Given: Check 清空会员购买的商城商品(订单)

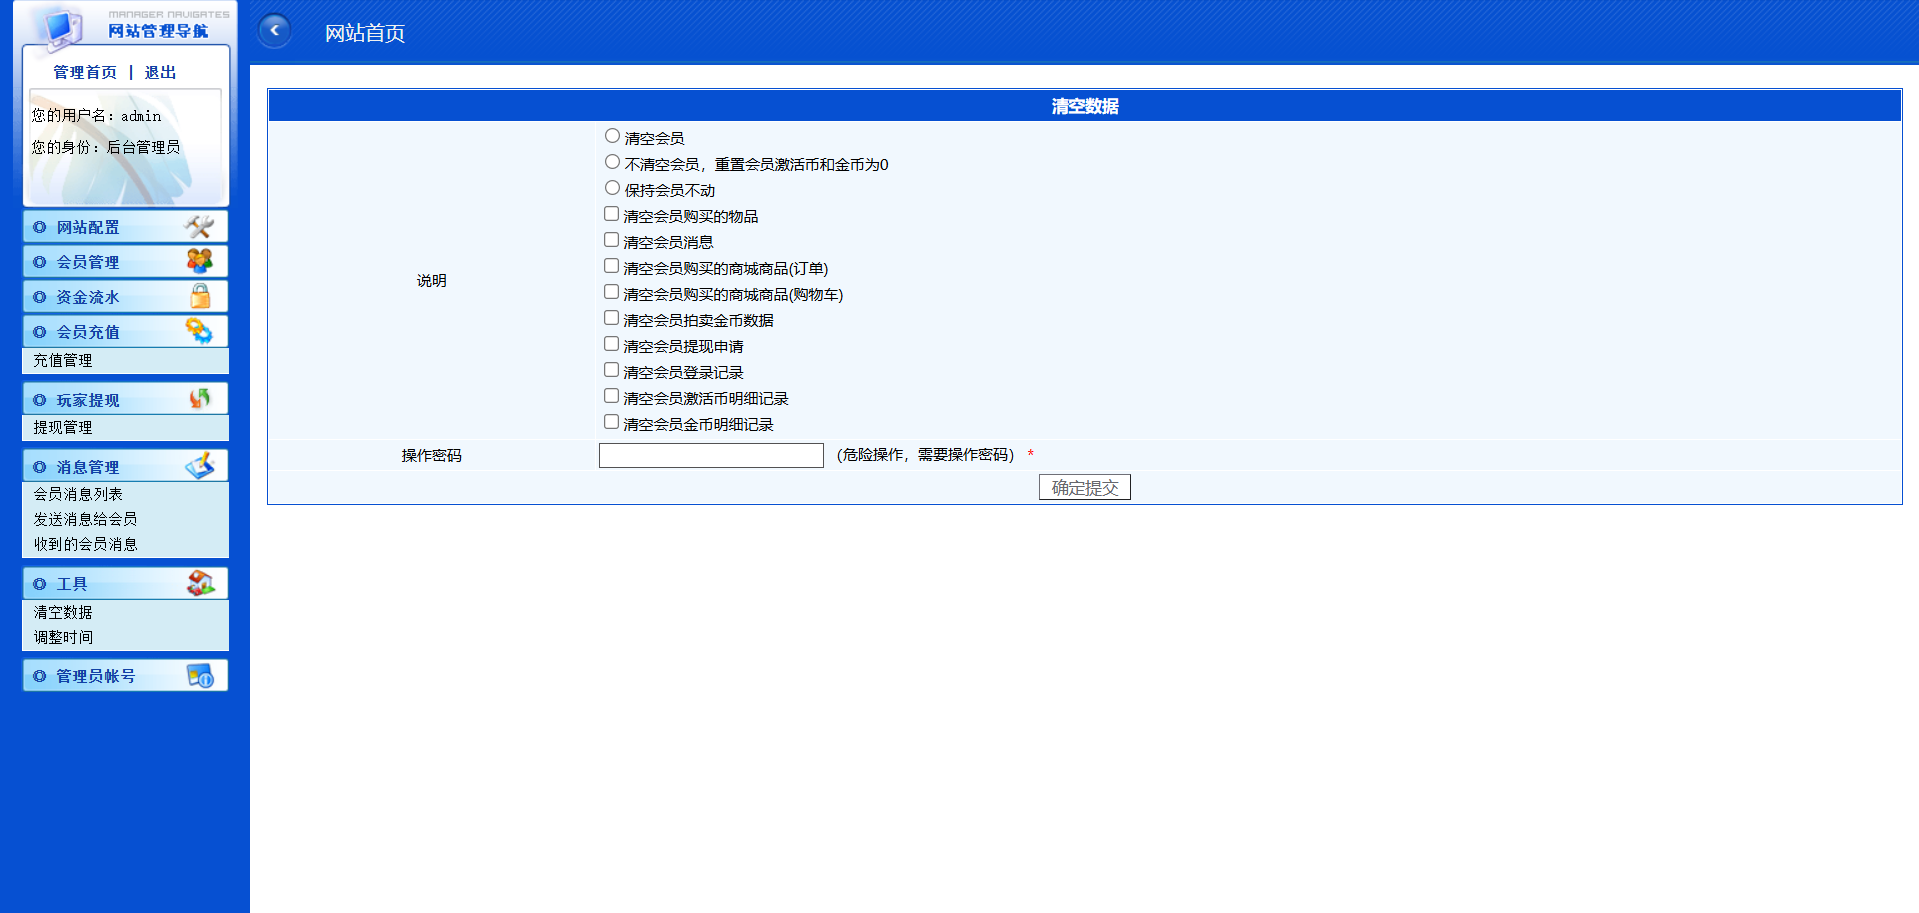Looking at the screenshot, I should tap(611, 266).
